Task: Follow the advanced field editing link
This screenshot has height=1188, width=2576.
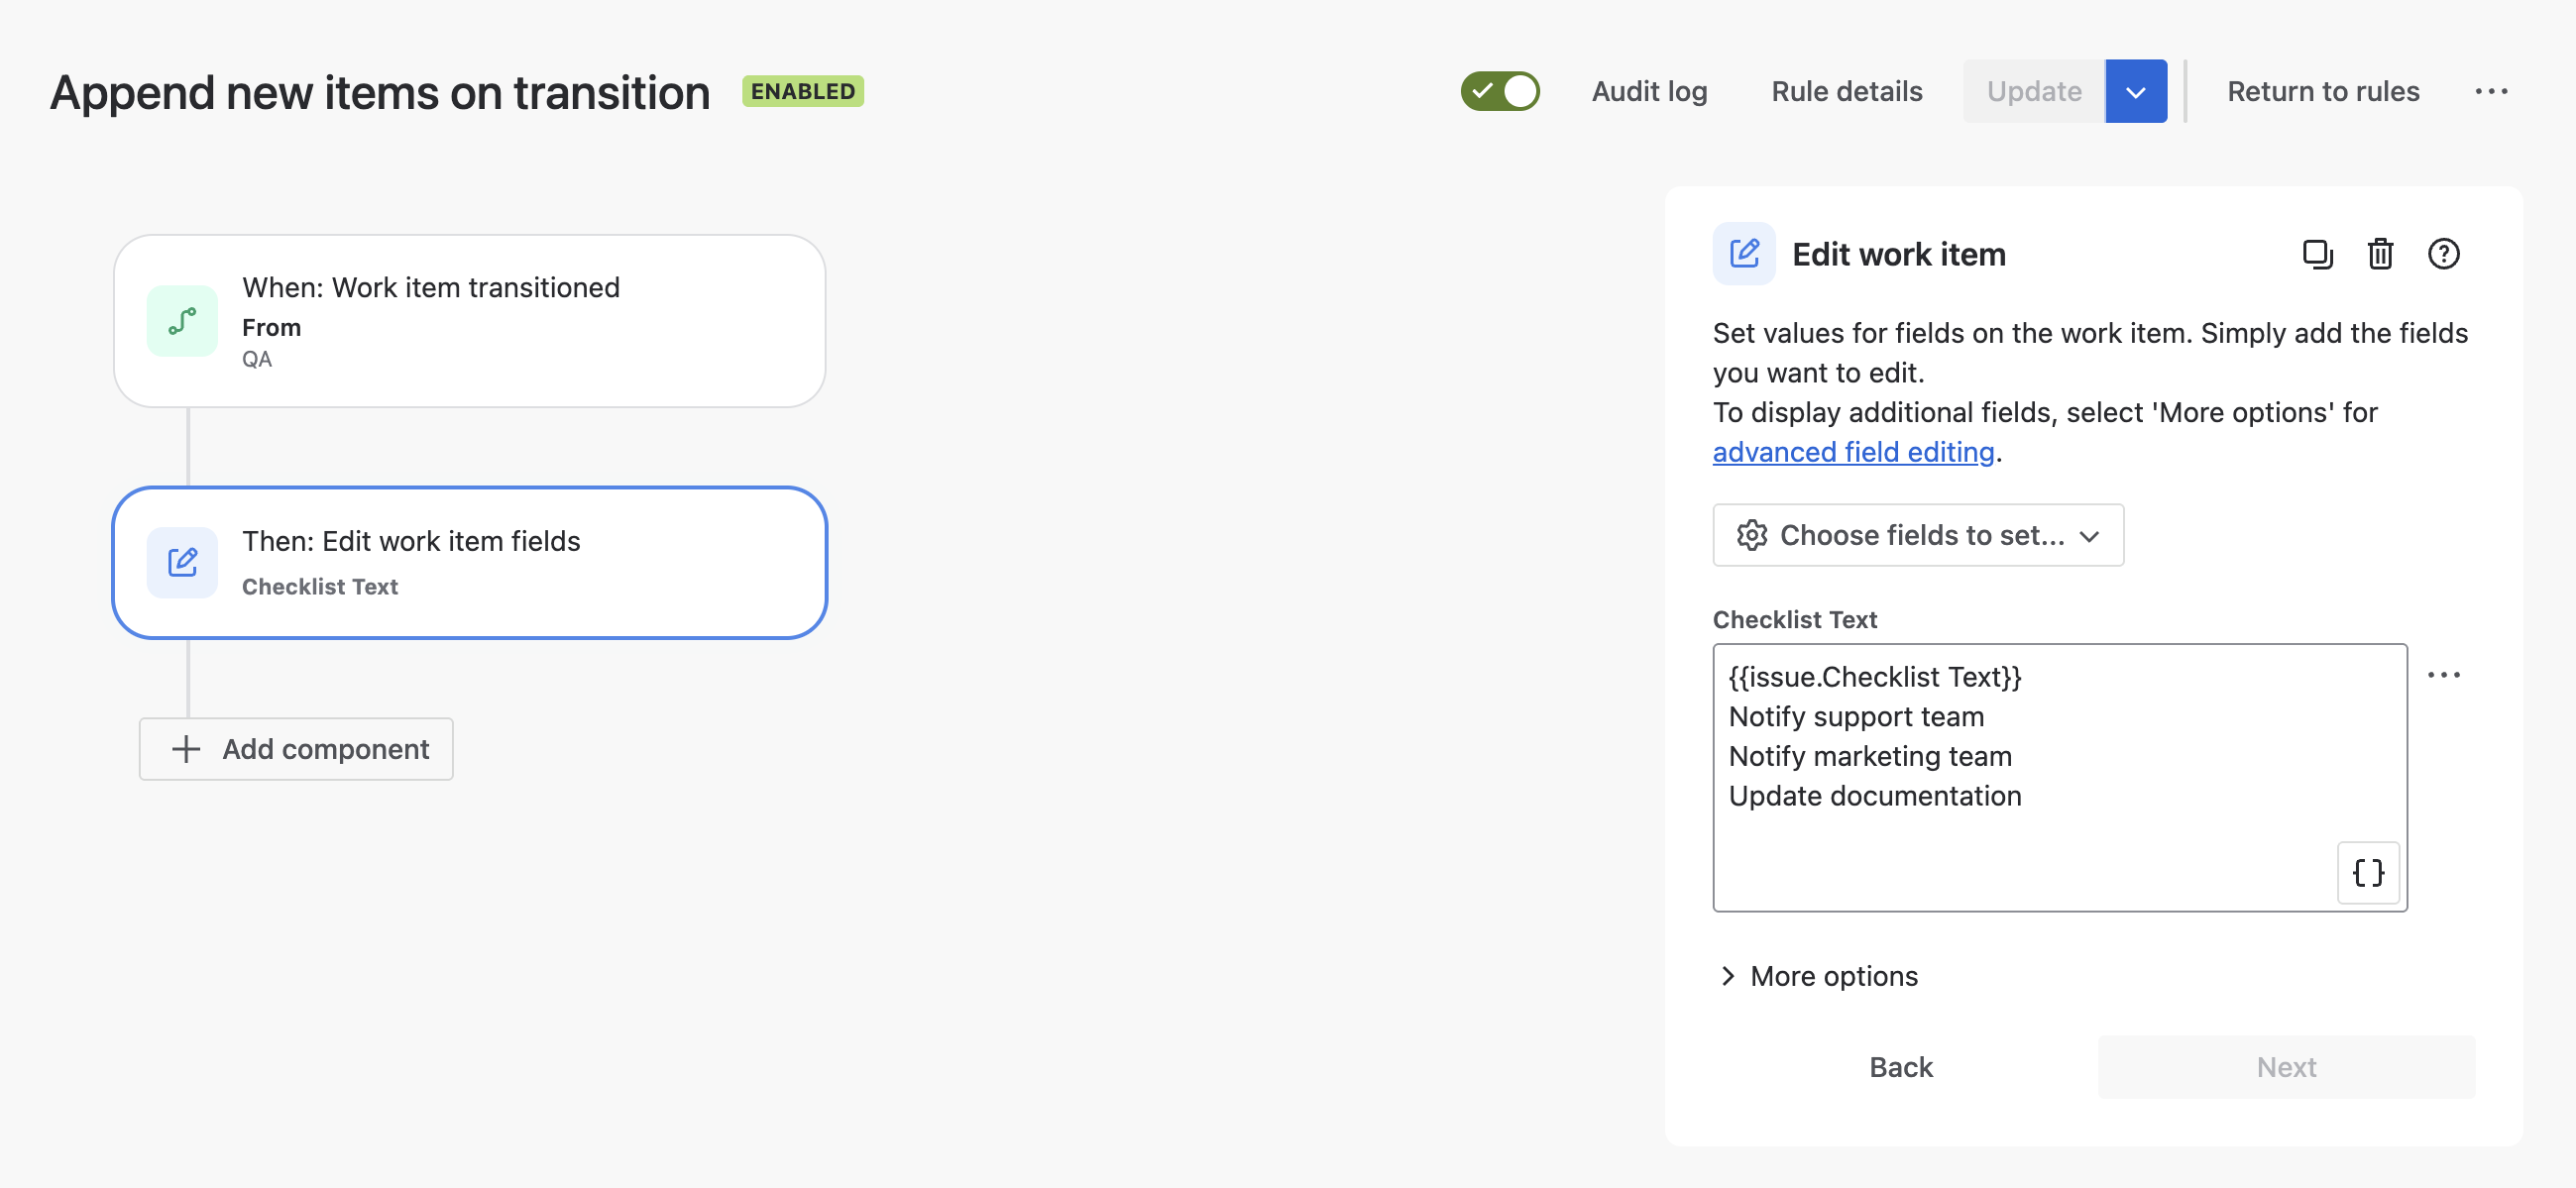Action: [1853, 452]
